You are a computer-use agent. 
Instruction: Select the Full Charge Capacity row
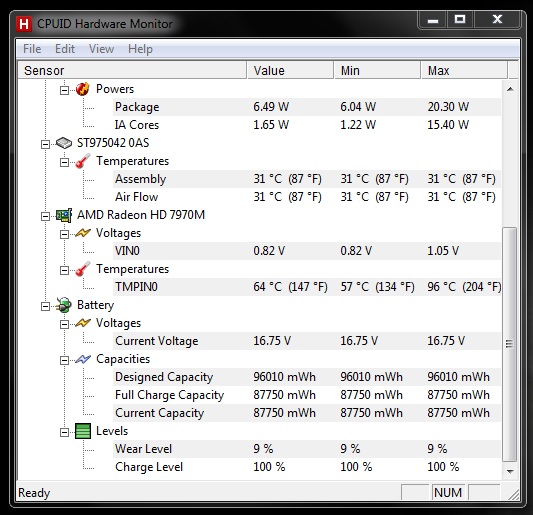point(307,395)
